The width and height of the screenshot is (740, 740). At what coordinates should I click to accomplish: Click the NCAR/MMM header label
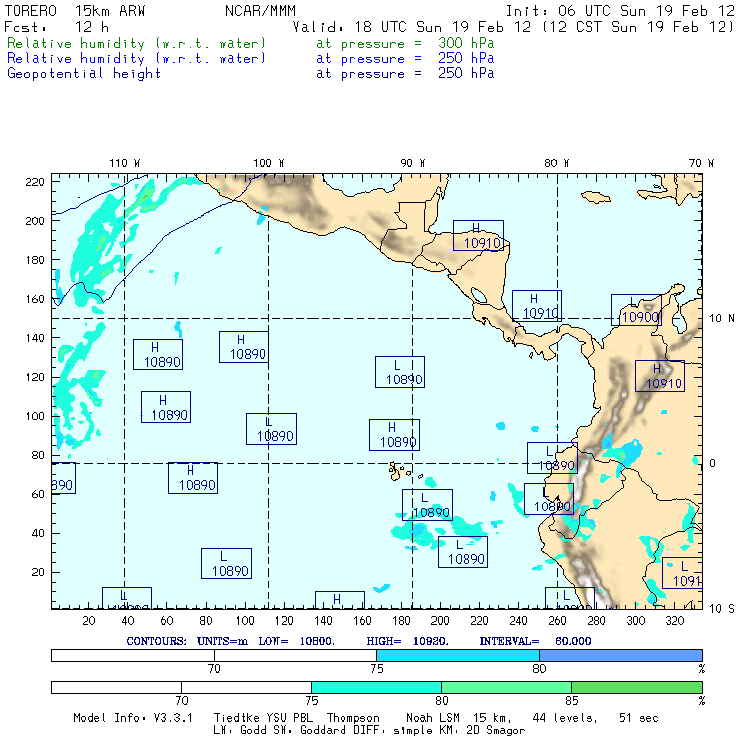(260, 11)
